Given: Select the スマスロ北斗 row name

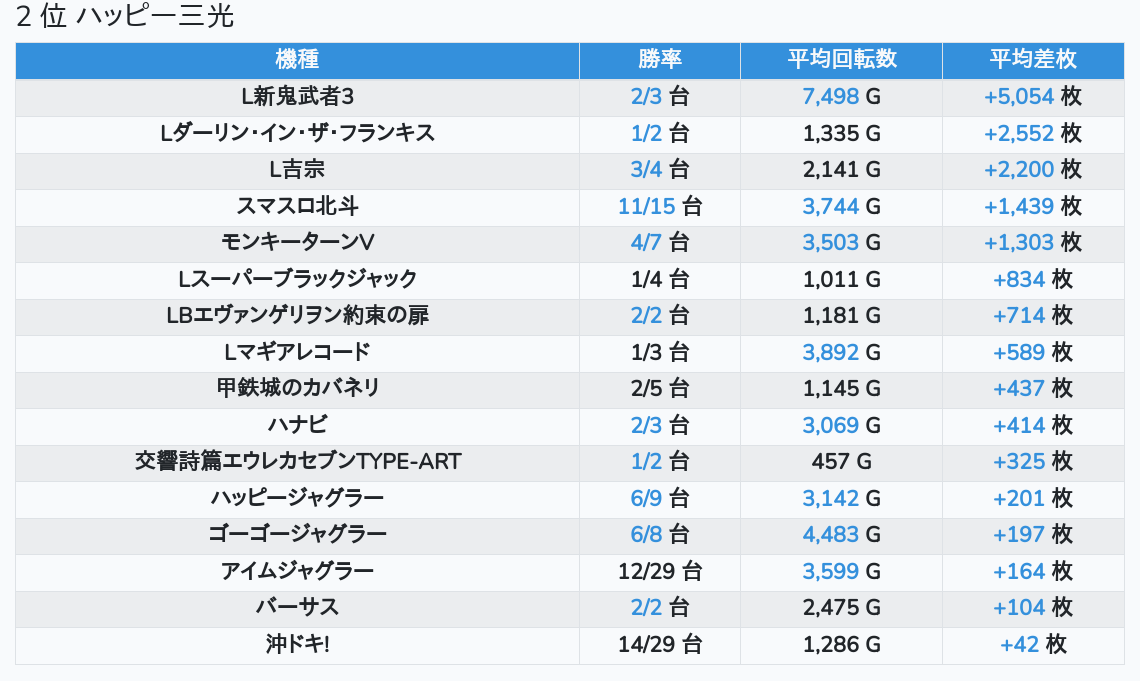Looking at the screenshot, I should (298, 206).
